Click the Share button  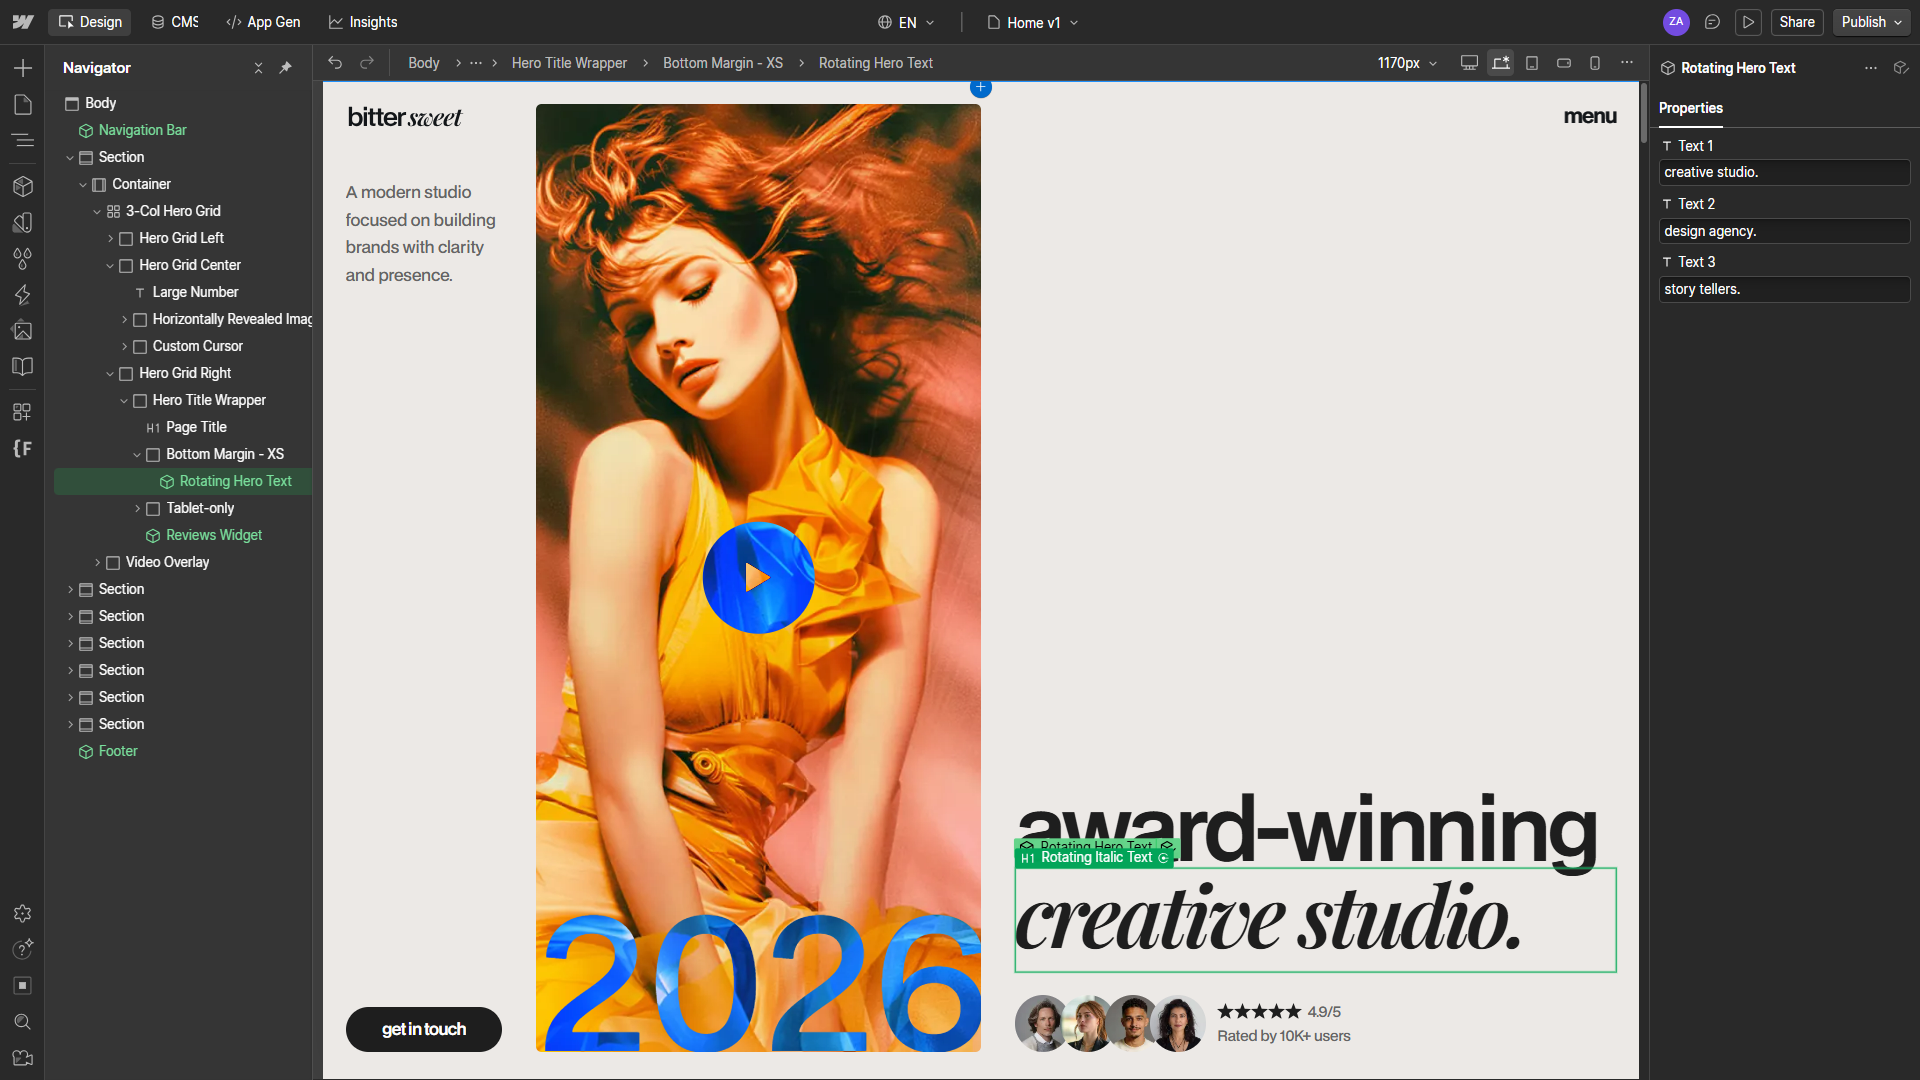[1796, 22]
